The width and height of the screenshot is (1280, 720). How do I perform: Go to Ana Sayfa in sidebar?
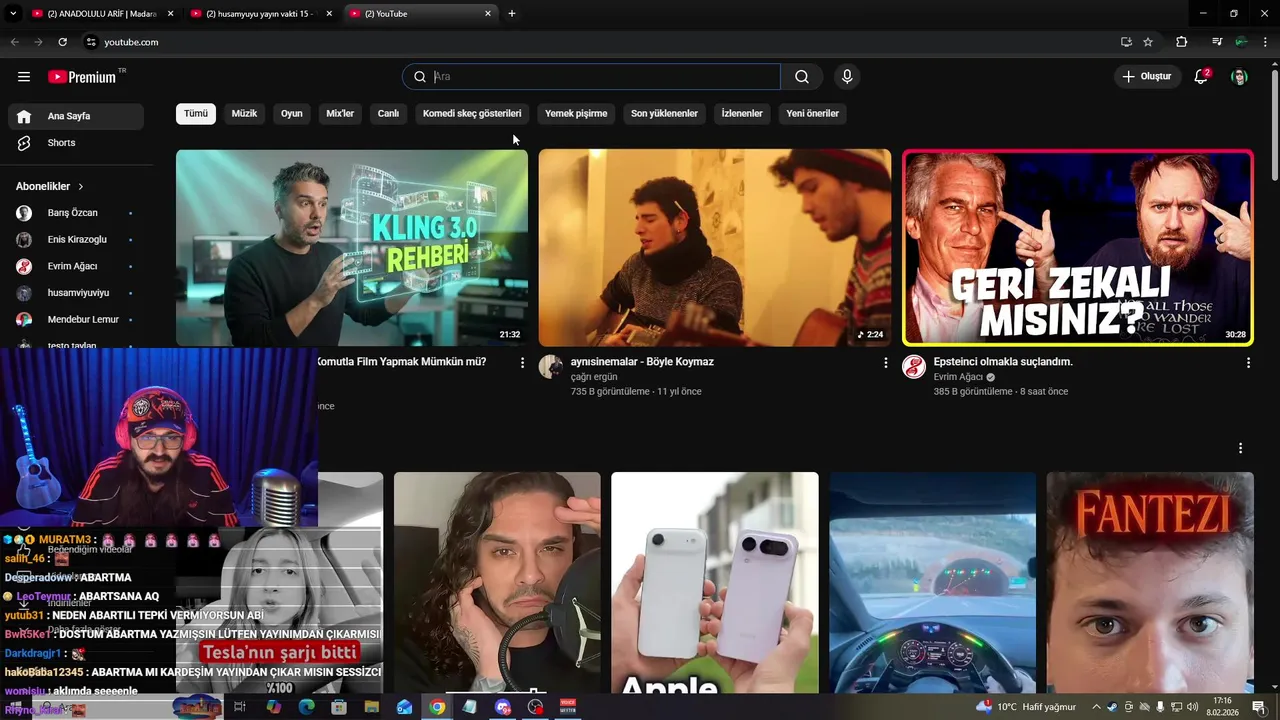point(76,116)
